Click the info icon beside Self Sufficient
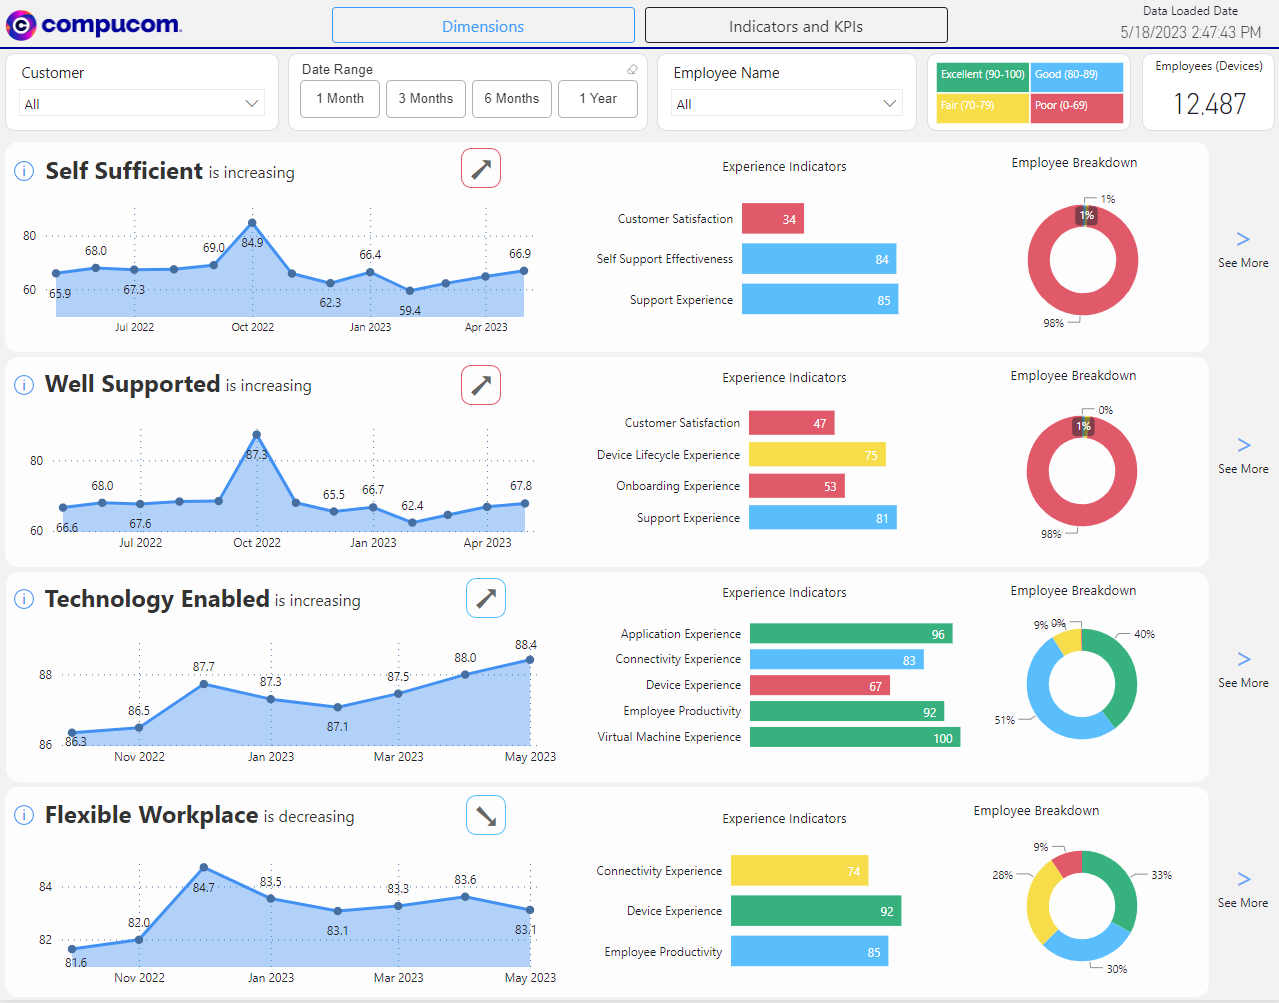Viewport: 1279px width, 1003px height. coord(24,172)
